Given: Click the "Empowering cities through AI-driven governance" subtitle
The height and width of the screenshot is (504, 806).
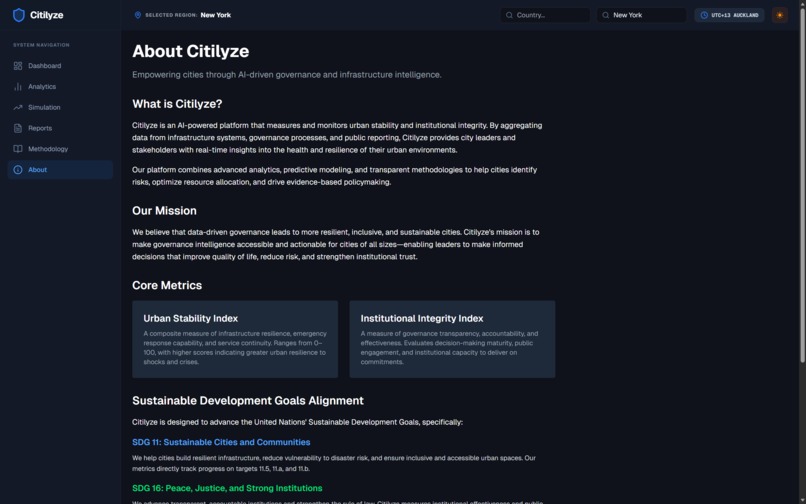Looking at the screenshot, I should point(287,75).
